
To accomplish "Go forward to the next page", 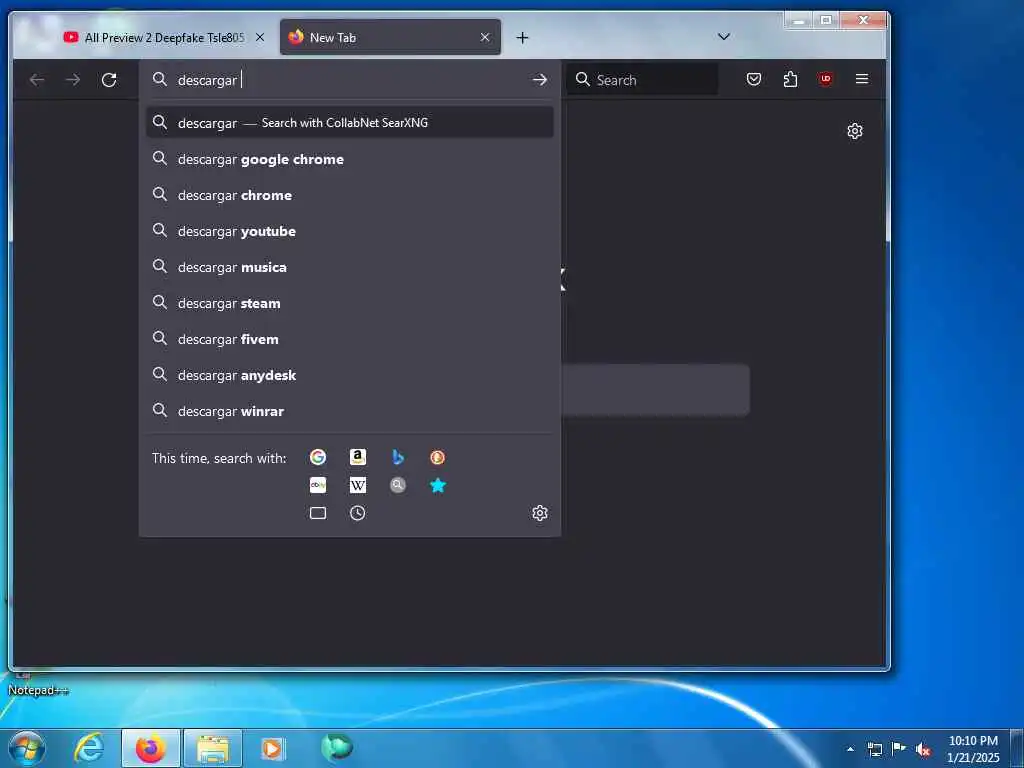I will tap(73, 80).
